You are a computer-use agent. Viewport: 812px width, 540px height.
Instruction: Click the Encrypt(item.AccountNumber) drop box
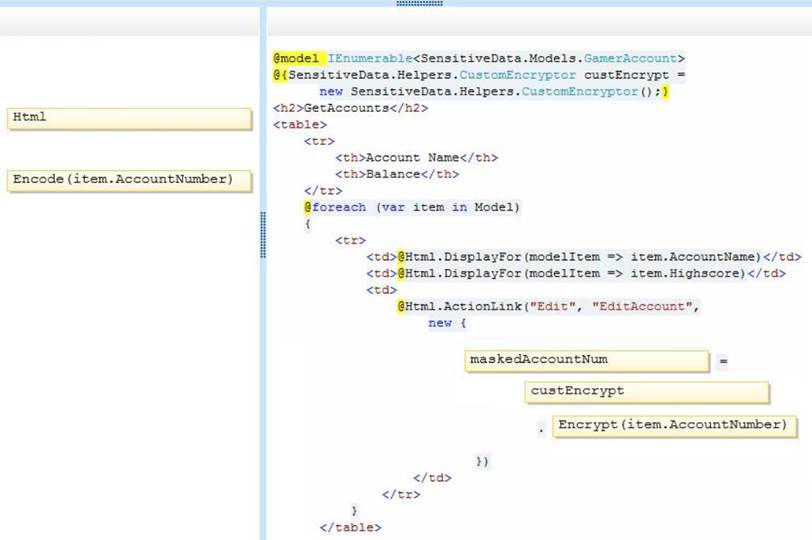point(674,426)
